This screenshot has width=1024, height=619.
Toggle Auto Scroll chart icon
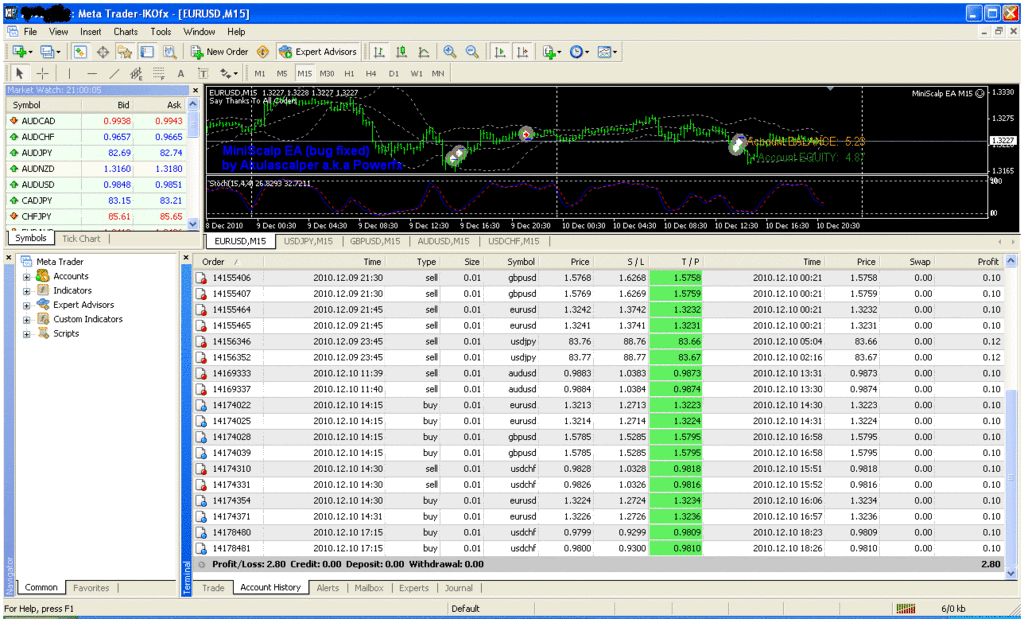click(500, 52)
